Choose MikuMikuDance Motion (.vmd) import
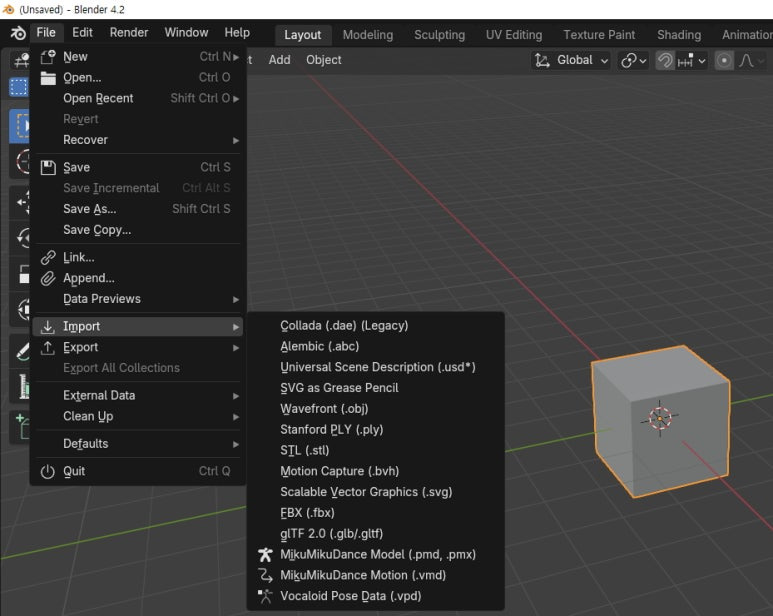 (375, 575)
